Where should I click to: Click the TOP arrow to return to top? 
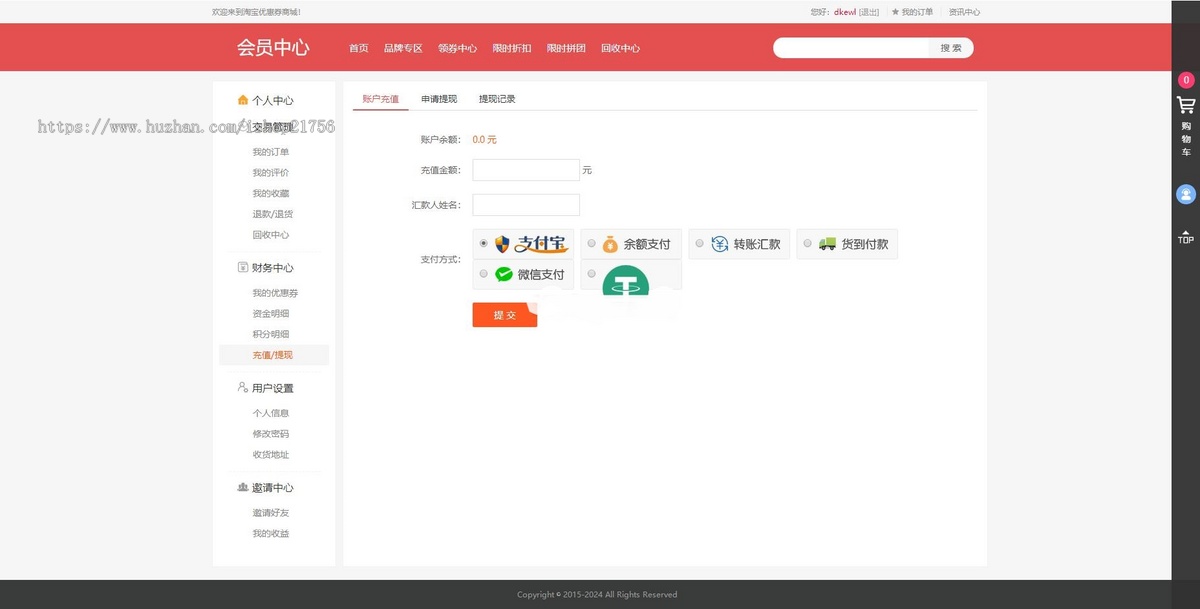[1186, 237]
